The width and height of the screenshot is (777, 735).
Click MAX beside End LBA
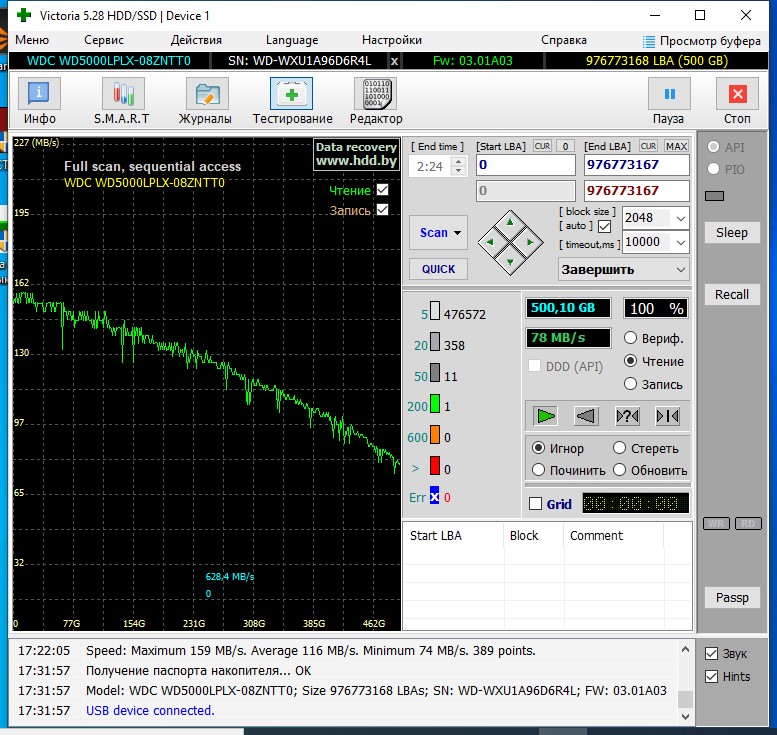click(x=676, y=146)
